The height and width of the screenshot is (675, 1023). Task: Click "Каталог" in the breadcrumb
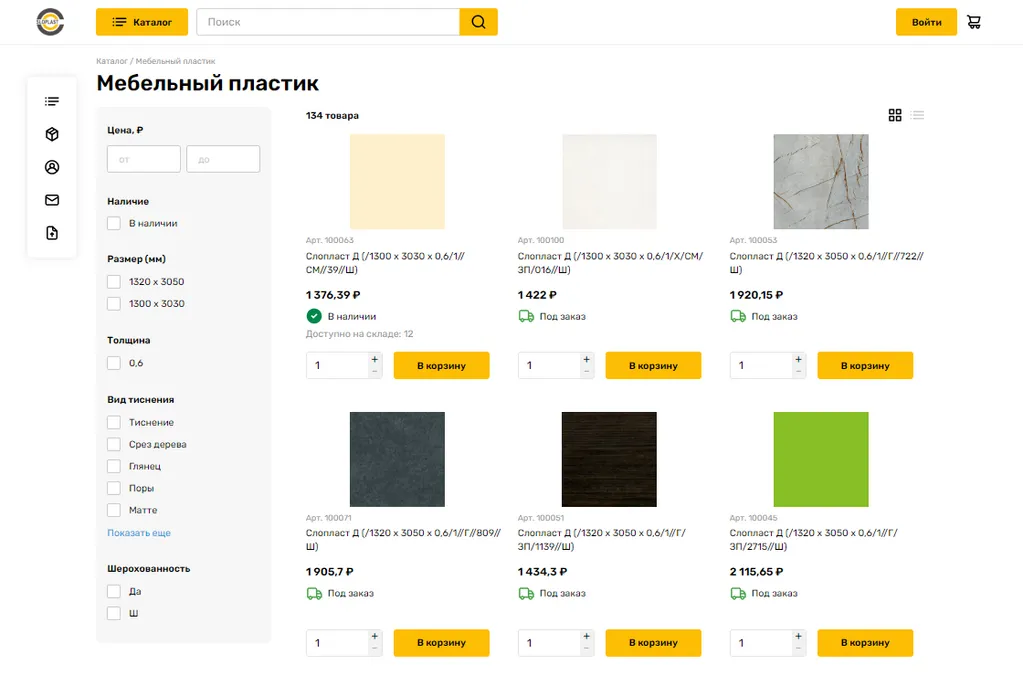(111, 61)
